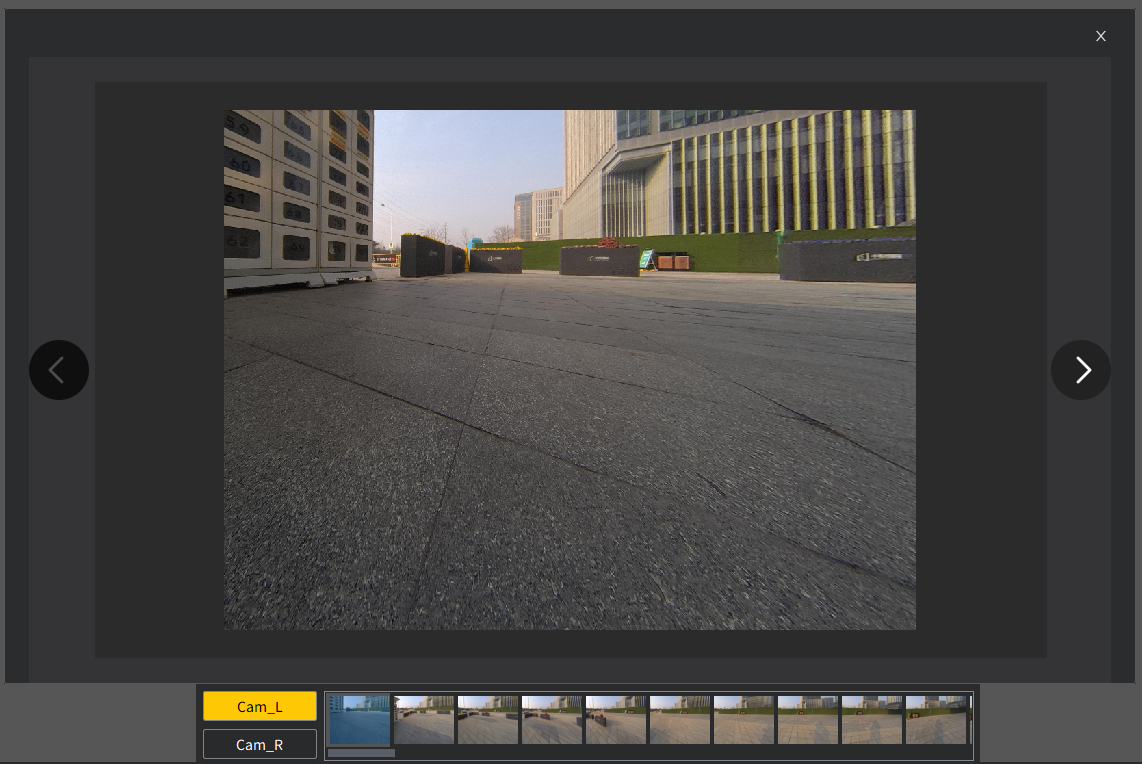Click the main preview photo of plaza
Viewport: 1142px width, 764px height.
[x=570, y=420]
